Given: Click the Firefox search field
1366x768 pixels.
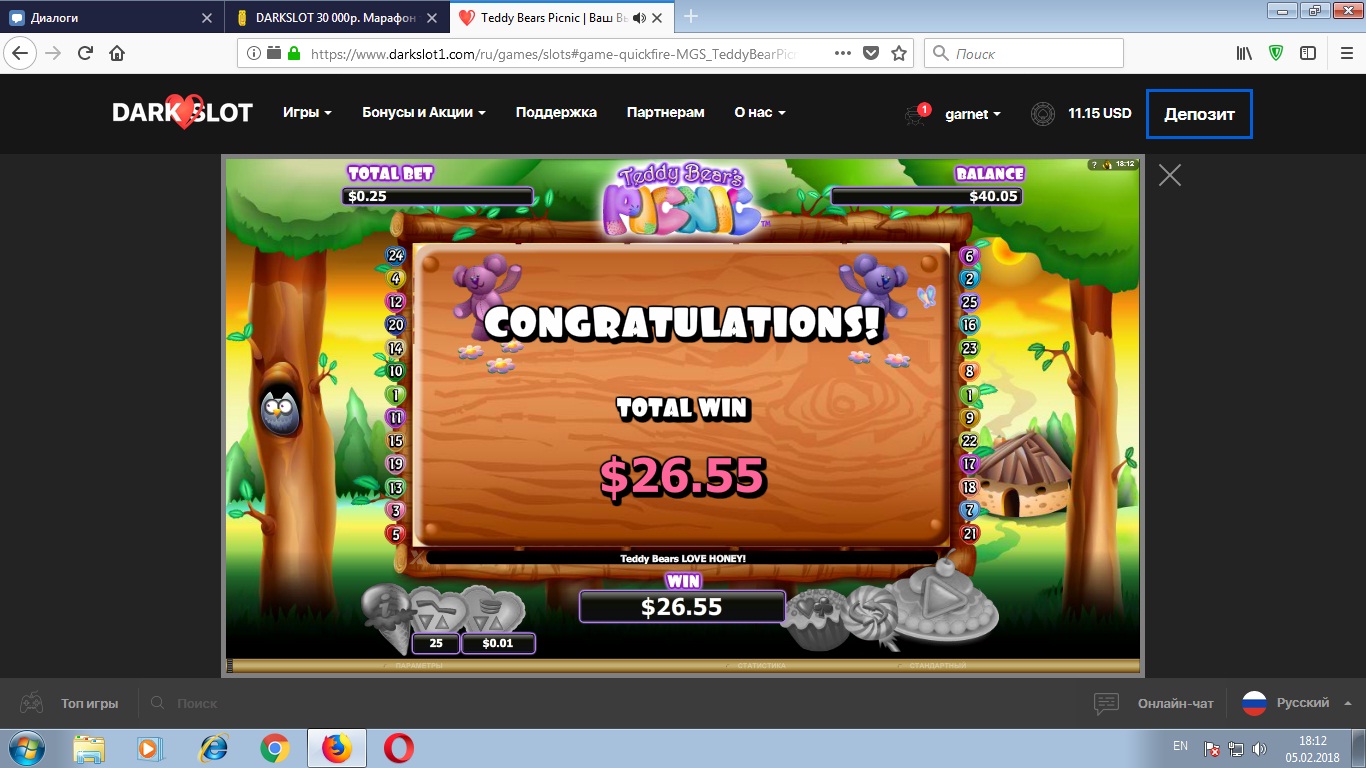Looking at the screenshot, I should point(1024,53).
